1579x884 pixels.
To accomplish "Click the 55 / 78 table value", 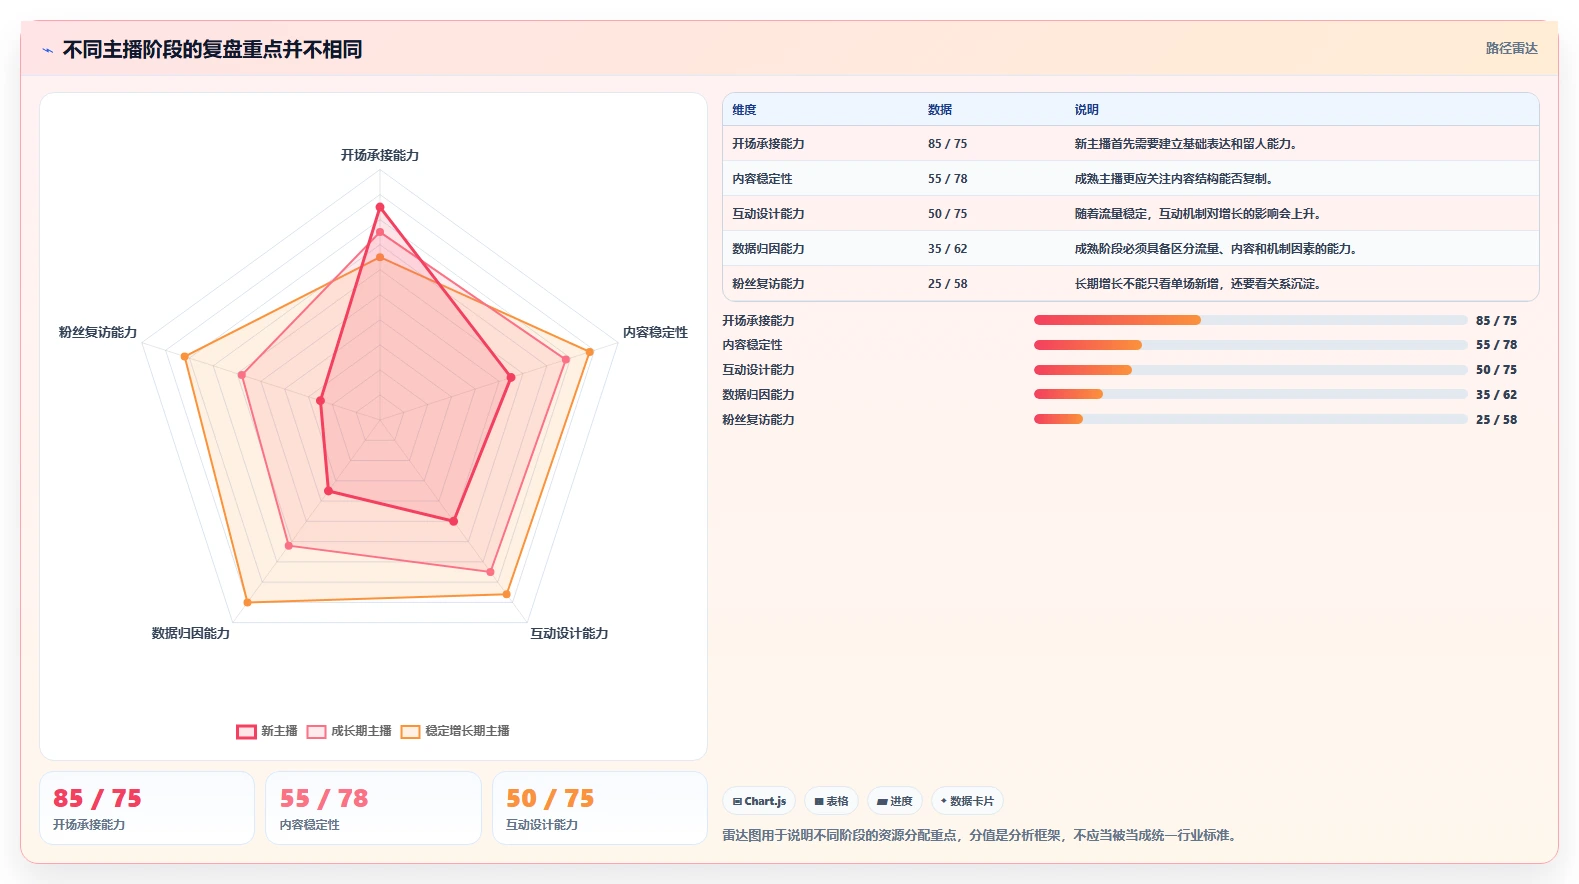I will click(x=947, y=179).
